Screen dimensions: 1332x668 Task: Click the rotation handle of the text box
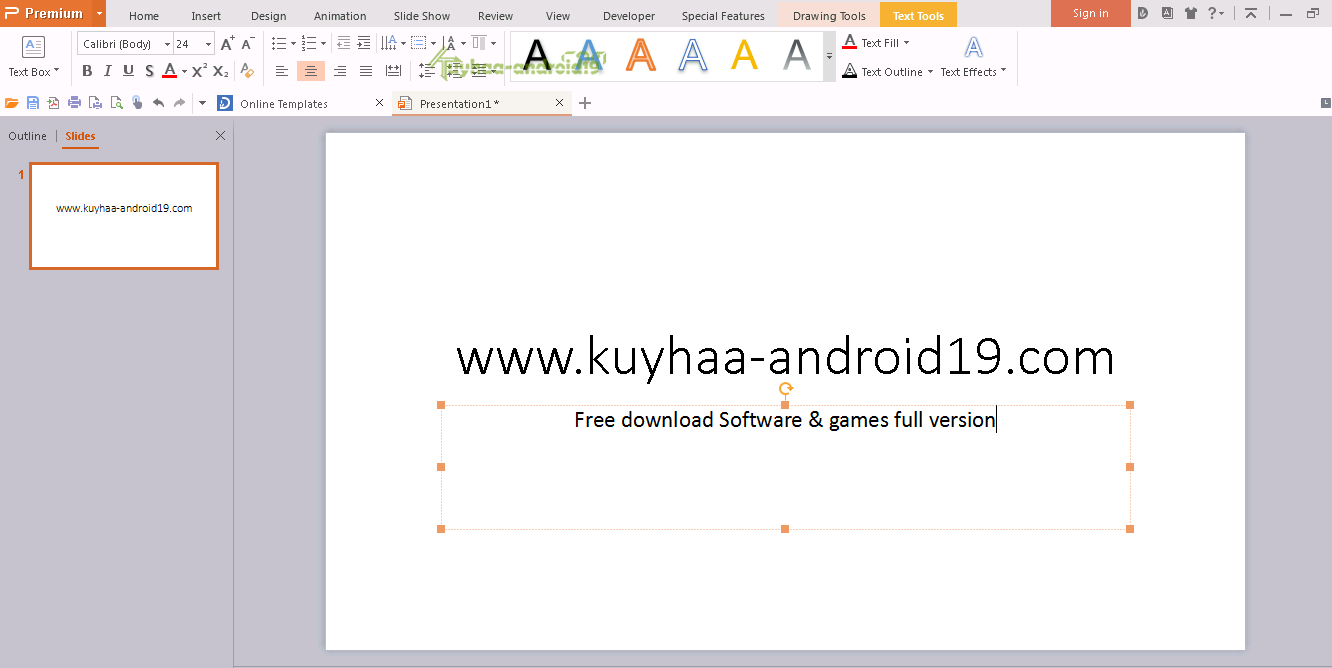click(x=785, y=389)
